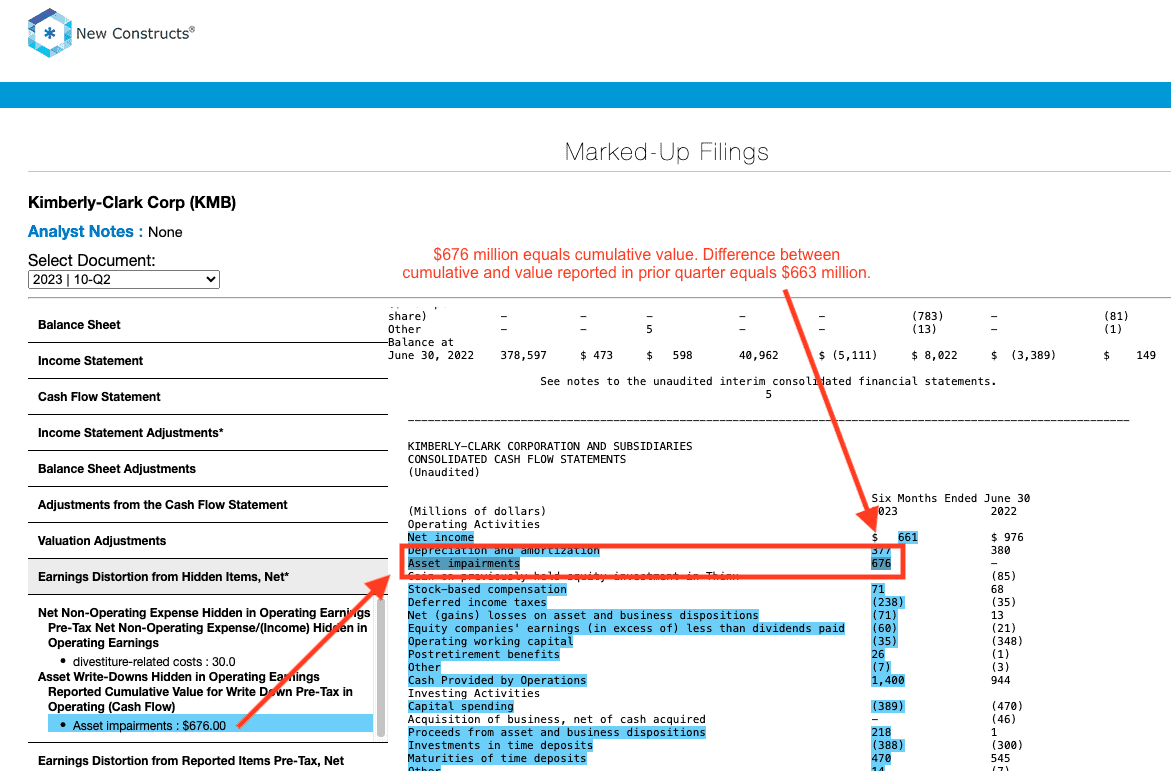Click the Maturities of time deposits label
The width and height of the screenshot is (1171, 771).
tap(497, 758)
